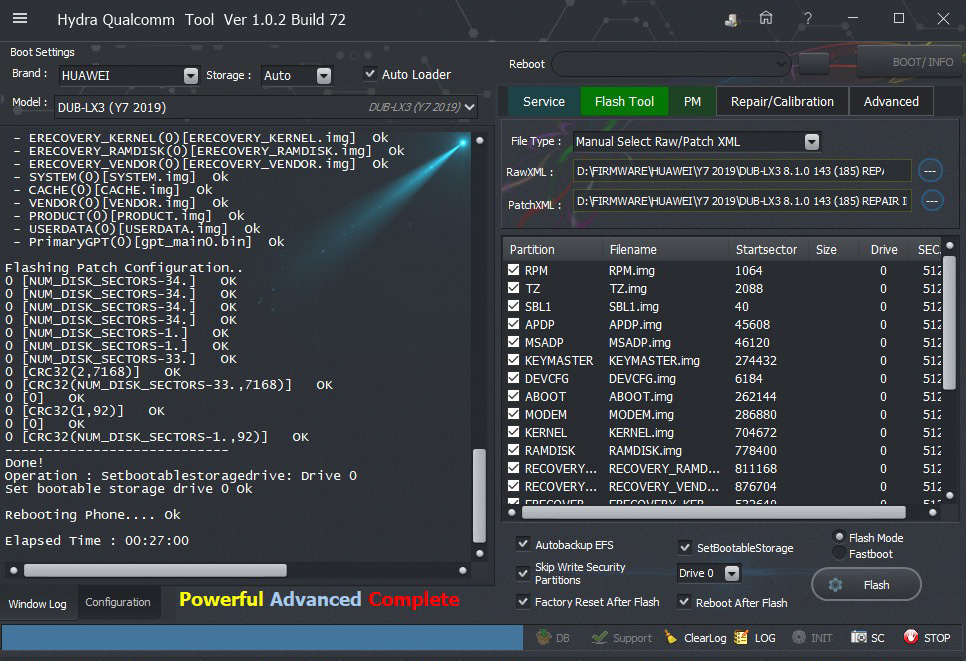Image resolution: width=966 pixels, height=661 pixels.
Task: Browse for RawXML file
Action: [930, 171]
